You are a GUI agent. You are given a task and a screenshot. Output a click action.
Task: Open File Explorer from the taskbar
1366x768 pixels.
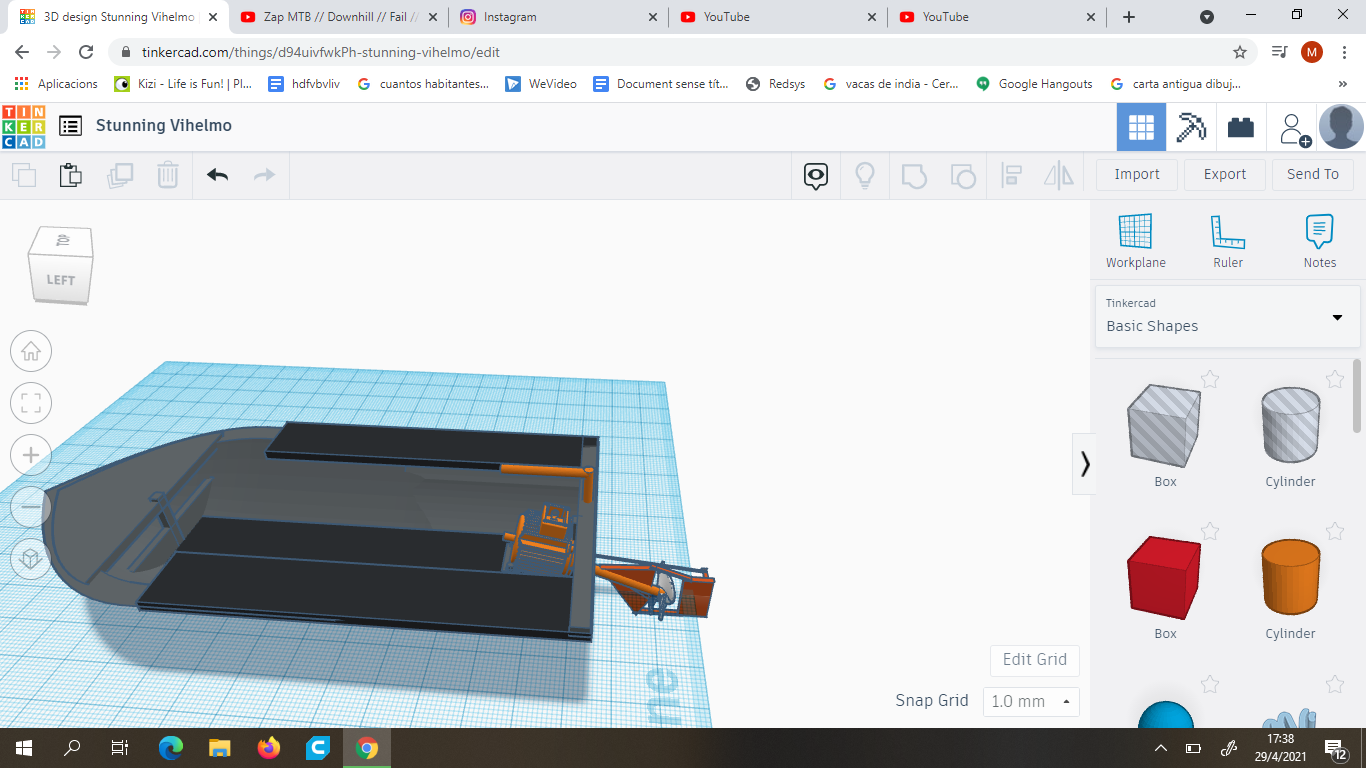coord(220,748)
